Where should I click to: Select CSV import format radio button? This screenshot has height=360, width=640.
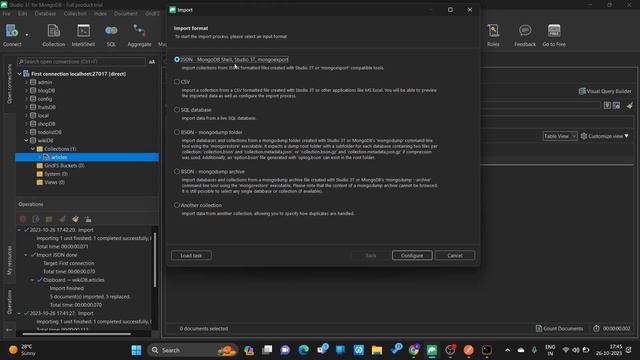pyautogui.click(x=177, y=82)
